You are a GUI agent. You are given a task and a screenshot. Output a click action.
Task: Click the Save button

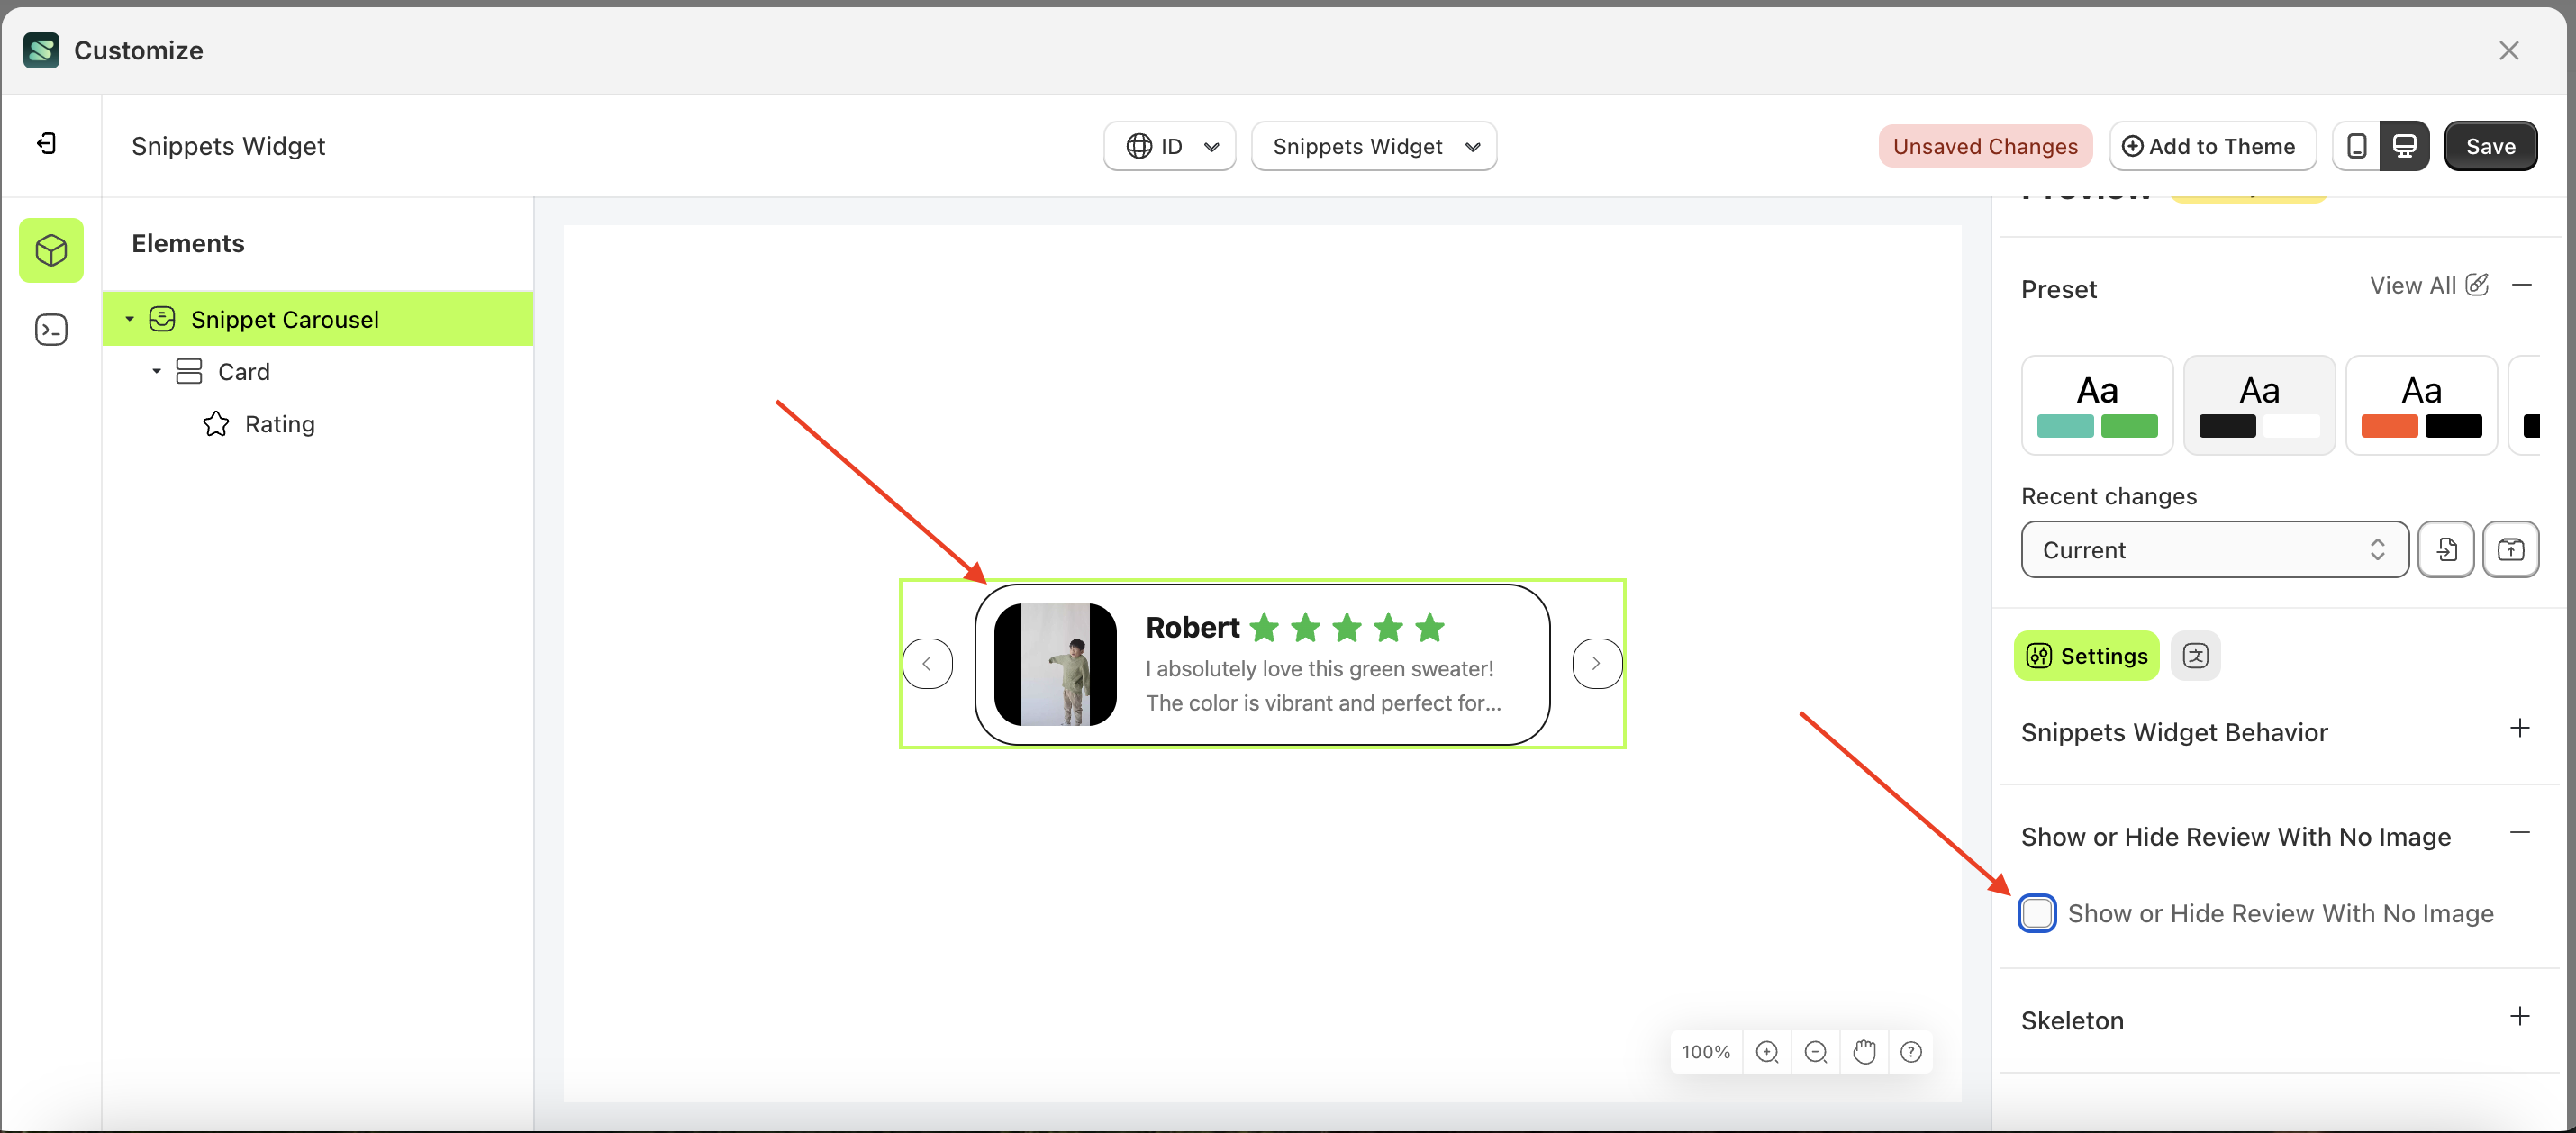(x=2490, y=146)
